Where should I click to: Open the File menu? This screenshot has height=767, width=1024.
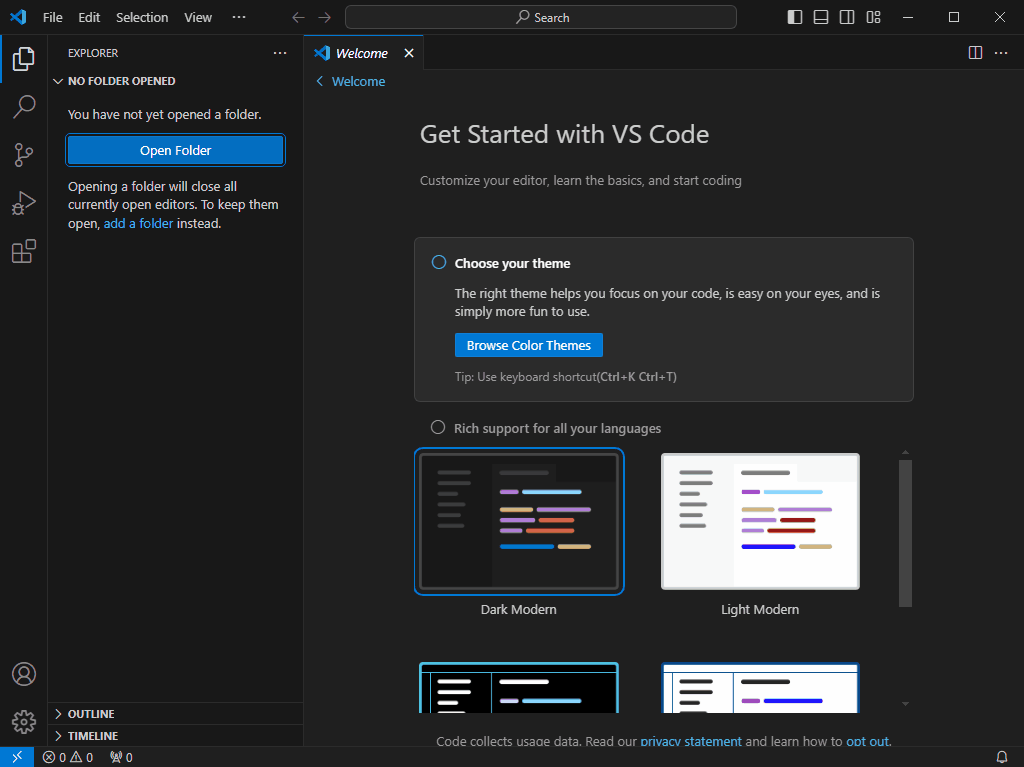53,18
